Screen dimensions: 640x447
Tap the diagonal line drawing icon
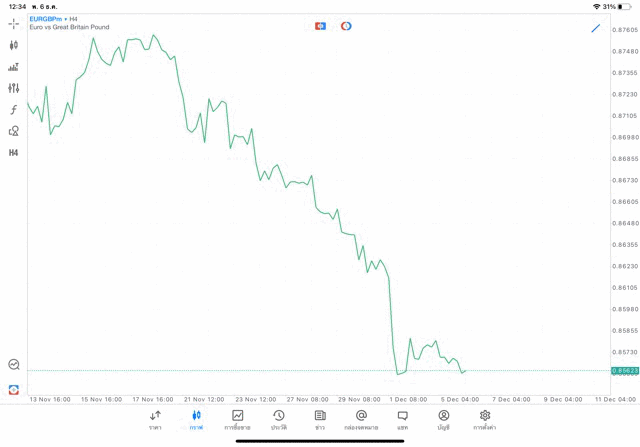pos(596,28)
